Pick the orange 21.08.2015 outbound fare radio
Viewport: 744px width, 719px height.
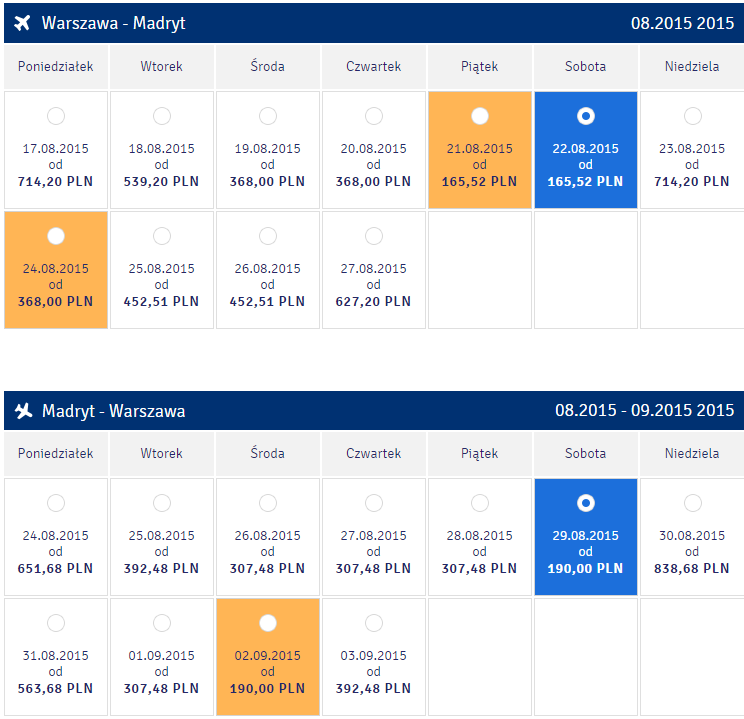point(480,116)
